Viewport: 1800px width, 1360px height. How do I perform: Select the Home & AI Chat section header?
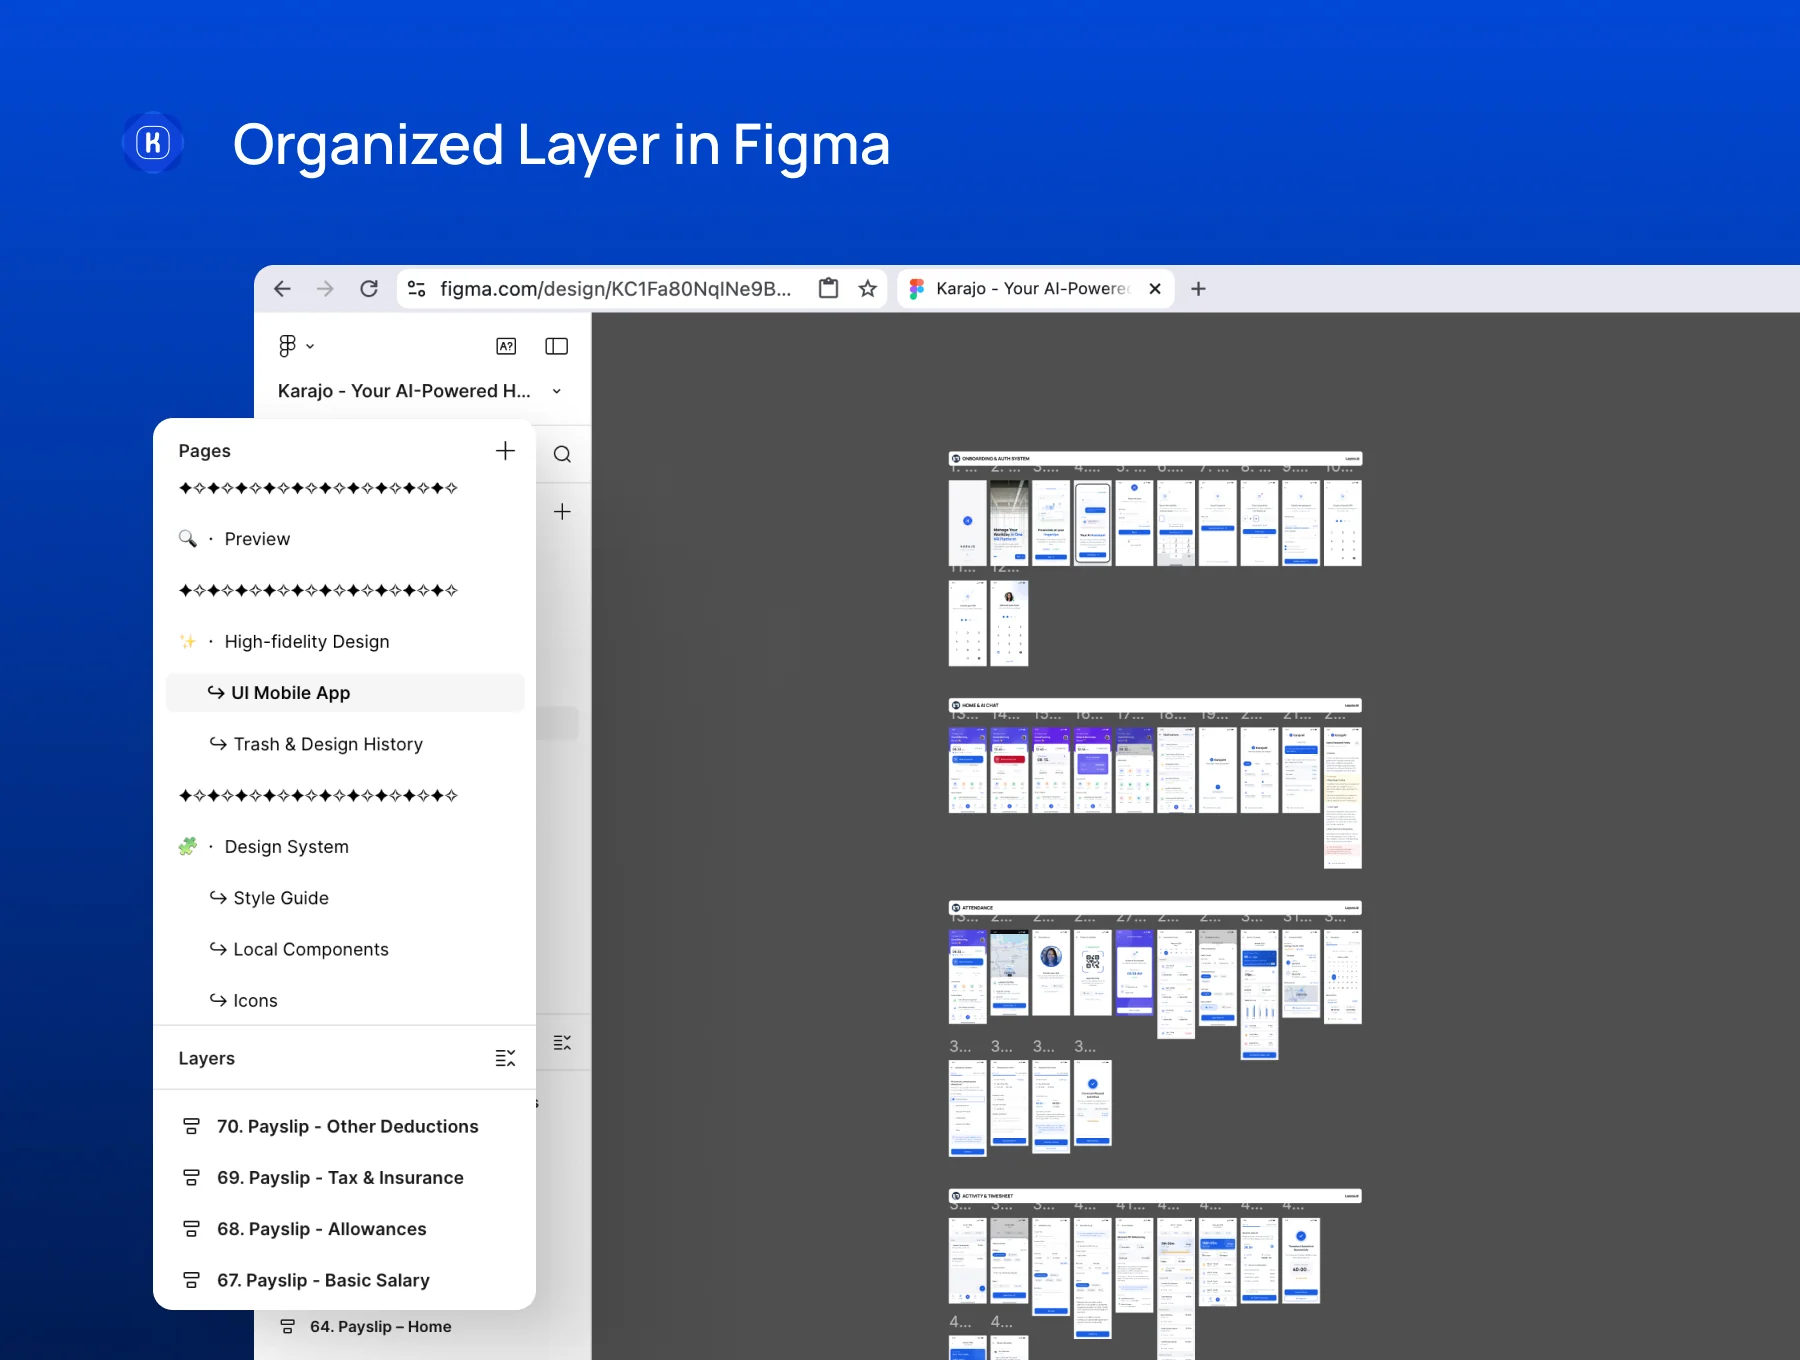click(1155, 706)
